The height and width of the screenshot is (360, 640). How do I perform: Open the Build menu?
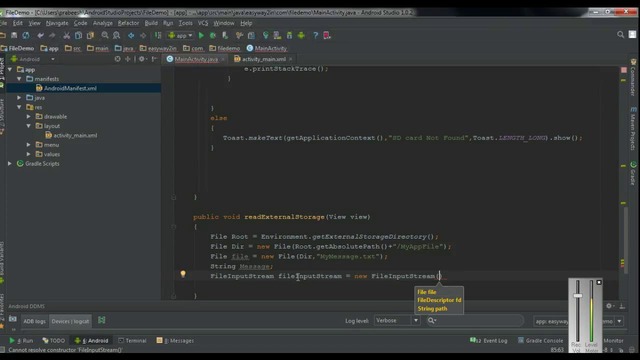[x=151, y=23]
